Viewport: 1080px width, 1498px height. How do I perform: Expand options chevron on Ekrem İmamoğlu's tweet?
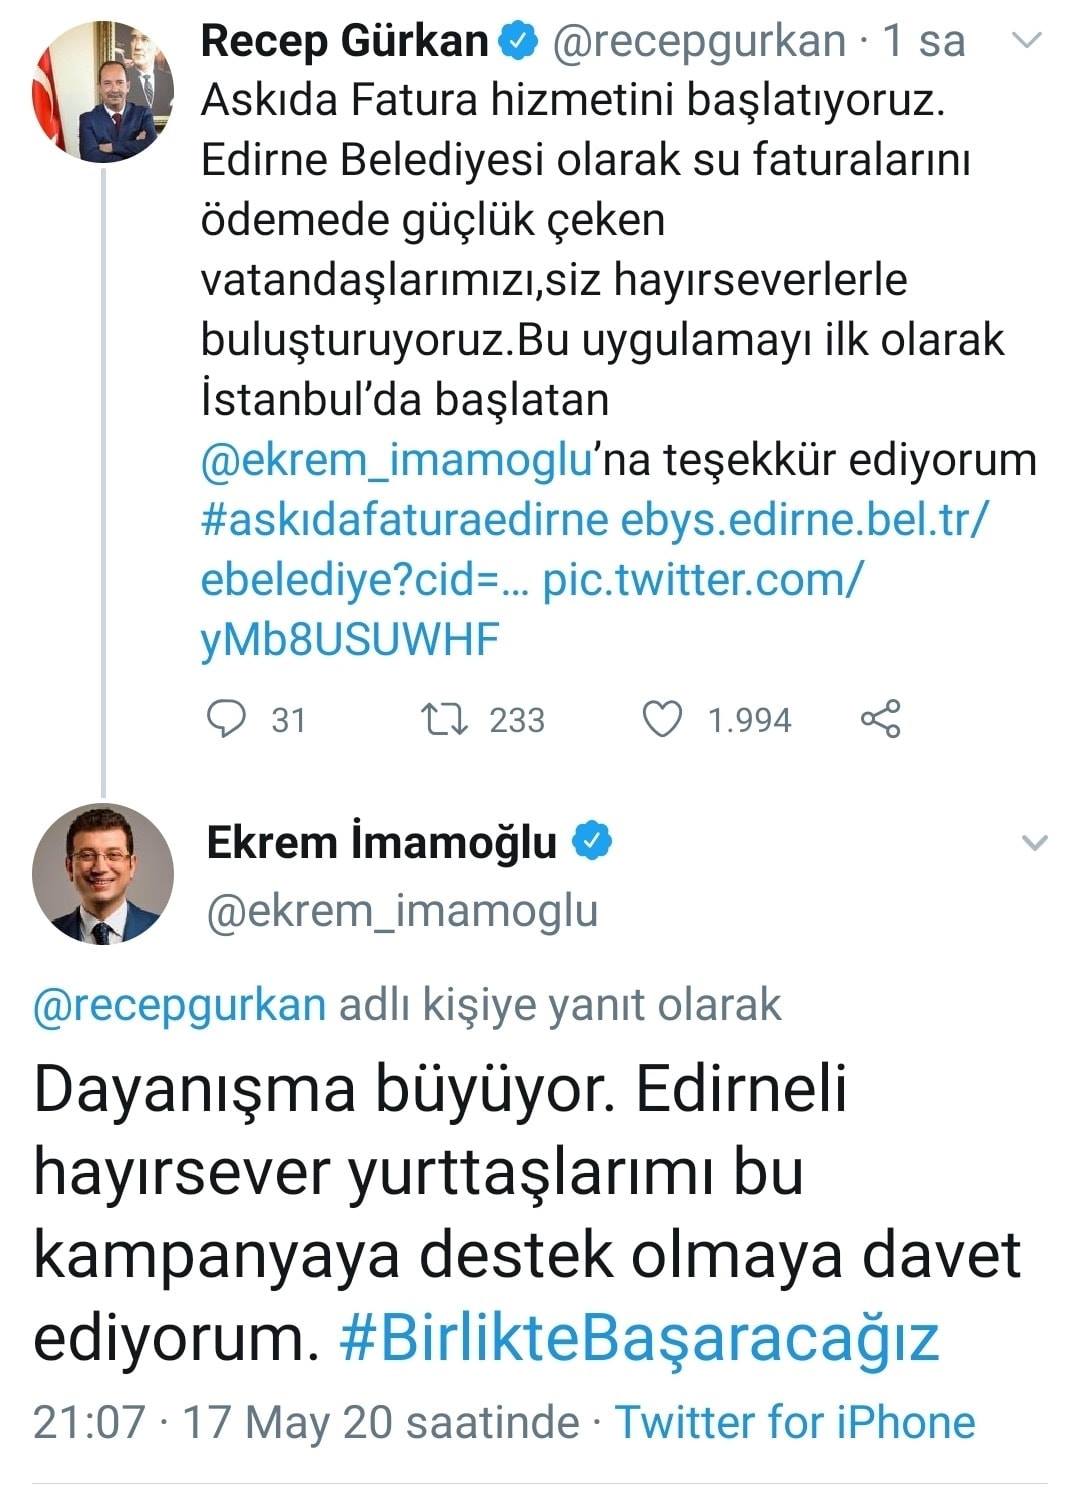(1034, 843)
